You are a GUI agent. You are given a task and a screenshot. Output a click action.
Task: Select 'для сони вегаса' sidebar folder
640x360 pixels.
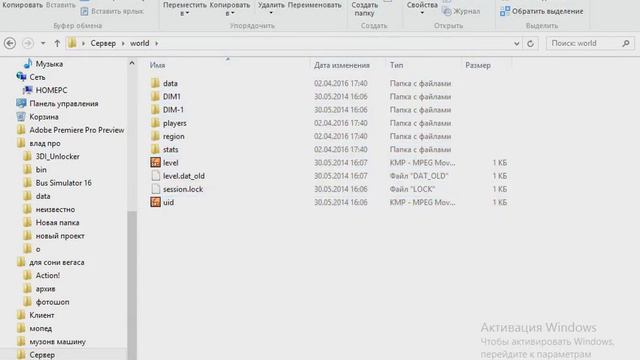(56, 262)
